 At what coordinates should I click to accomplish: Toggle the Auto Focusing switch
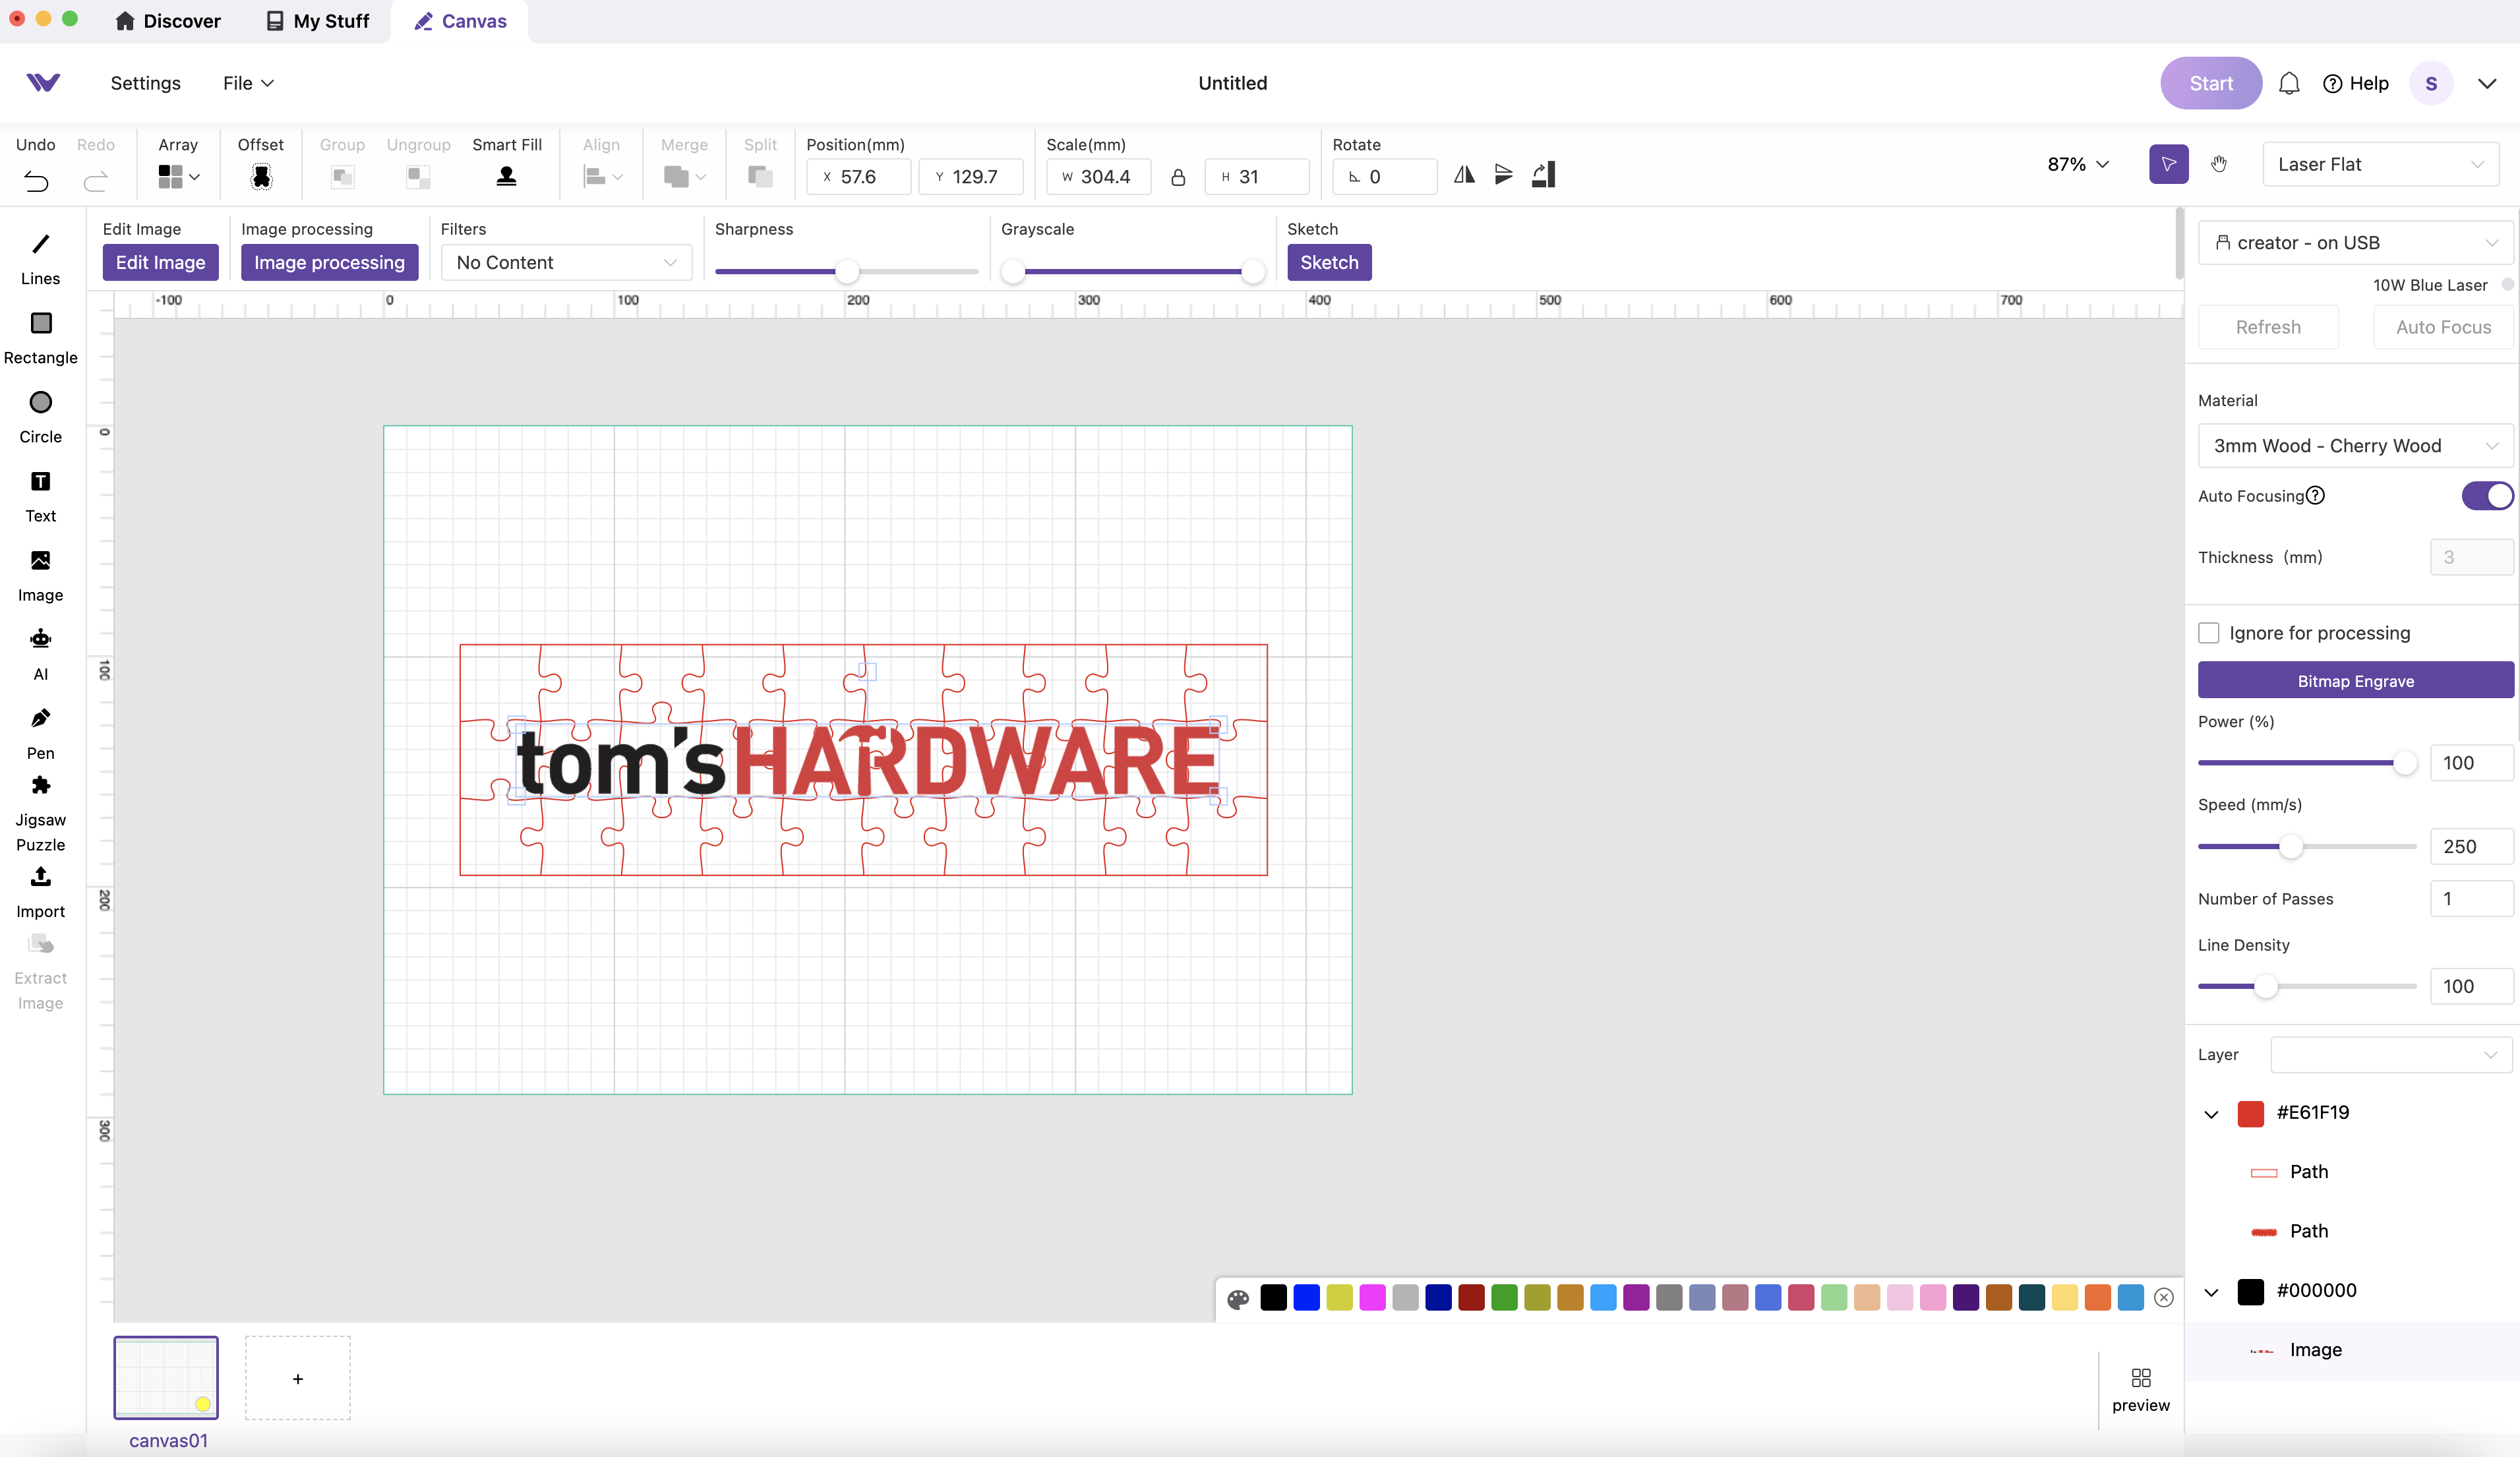(x=2487, y=496)
